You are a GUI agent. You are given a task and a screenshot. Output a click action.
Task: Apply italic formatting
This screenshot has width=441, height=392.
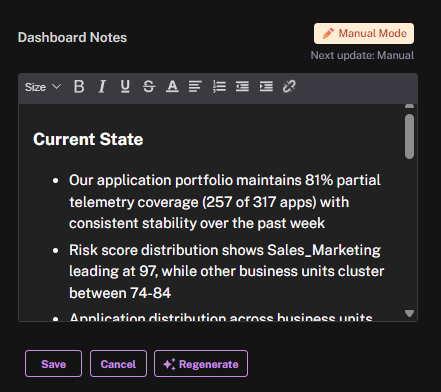click(x=102, y=87)
